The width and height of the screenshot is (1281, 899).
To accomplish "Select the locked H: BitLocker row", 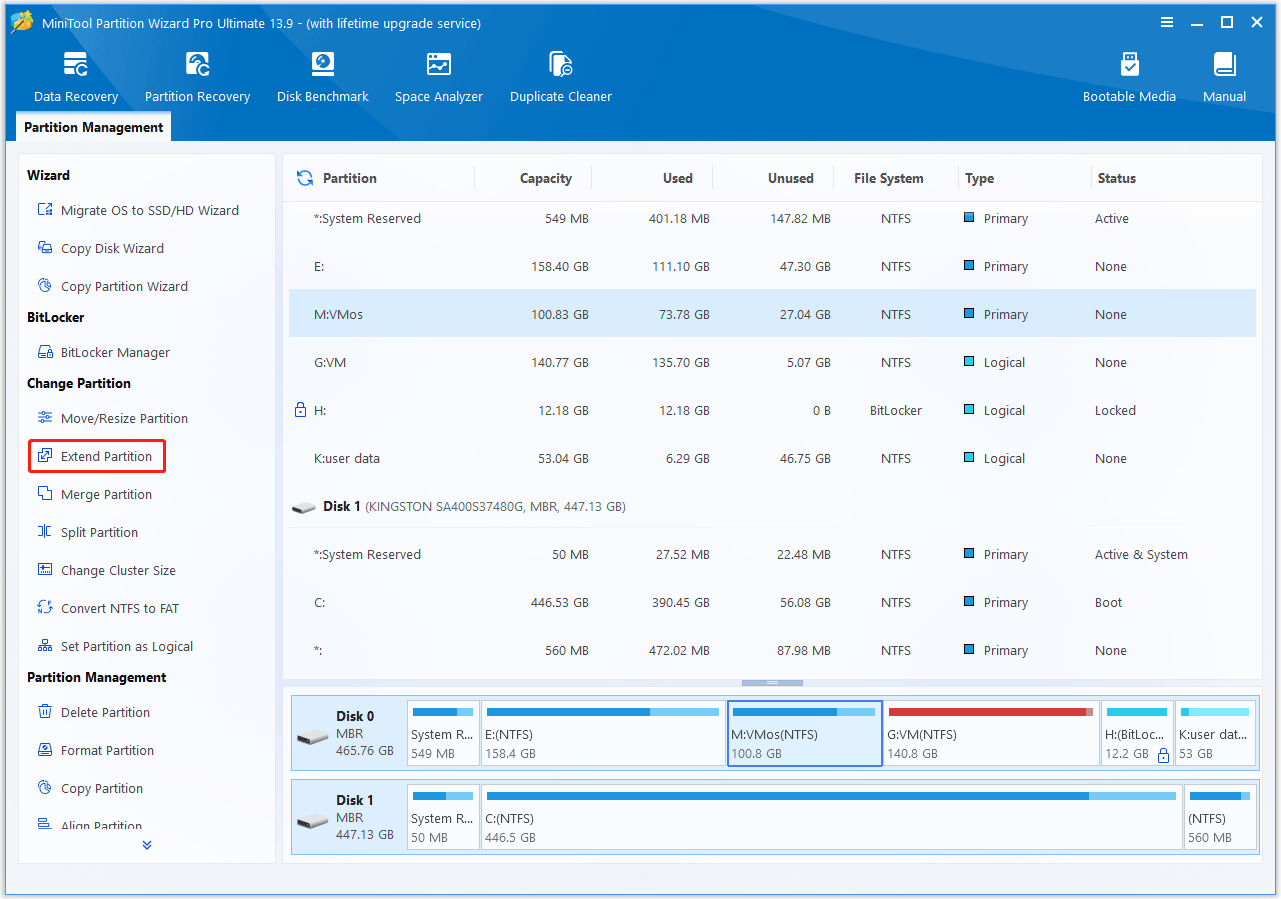I will (x=772, y=410).
